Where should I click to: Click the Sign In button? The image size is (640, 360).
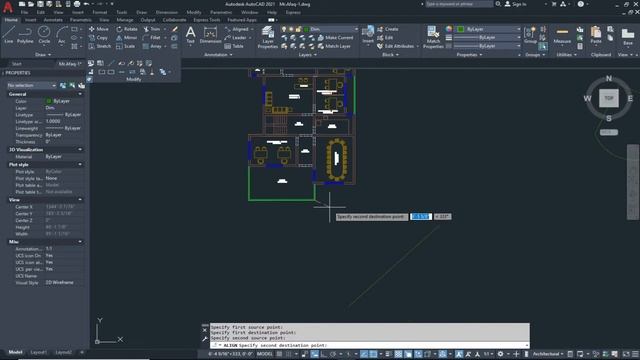pos(516,4)
